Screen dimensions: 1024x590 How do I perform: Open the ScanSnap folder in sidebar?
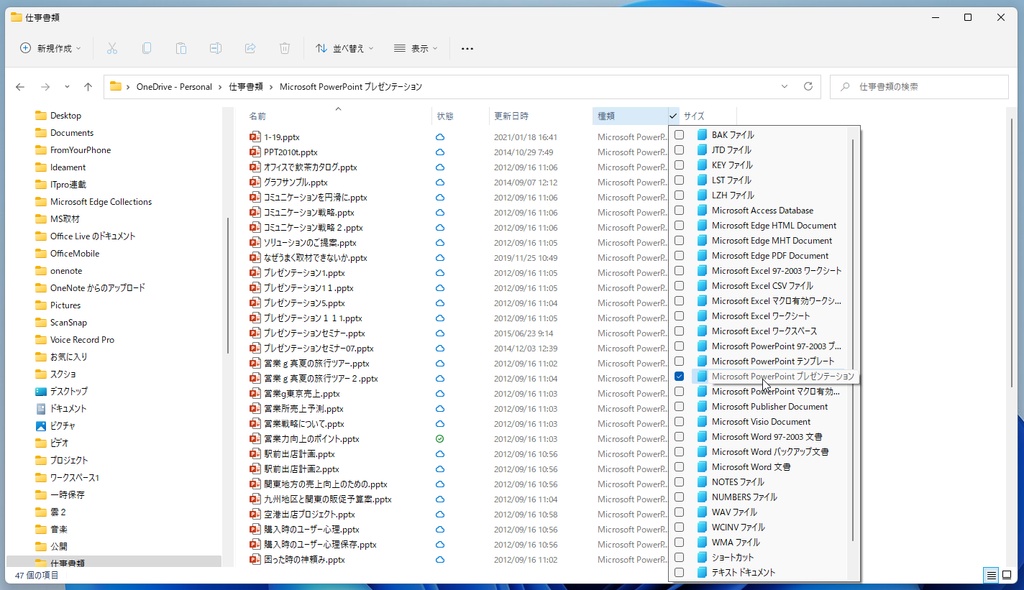[69, 323]
